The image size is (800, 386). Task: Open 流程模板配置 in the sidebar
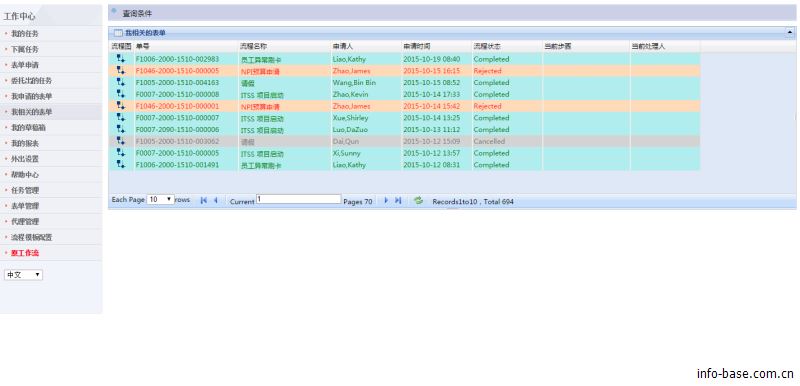point(31,238)
